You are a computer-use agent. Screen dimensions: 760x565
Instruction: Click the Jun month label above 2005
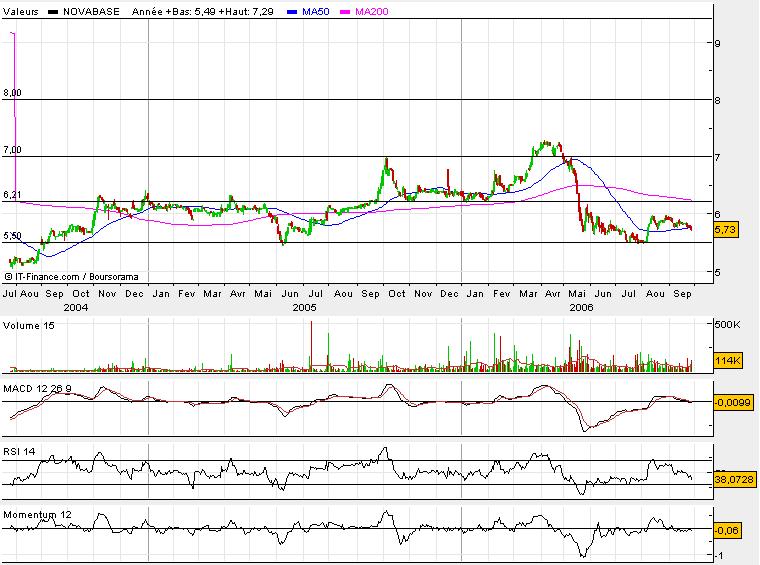coord(290,294)
